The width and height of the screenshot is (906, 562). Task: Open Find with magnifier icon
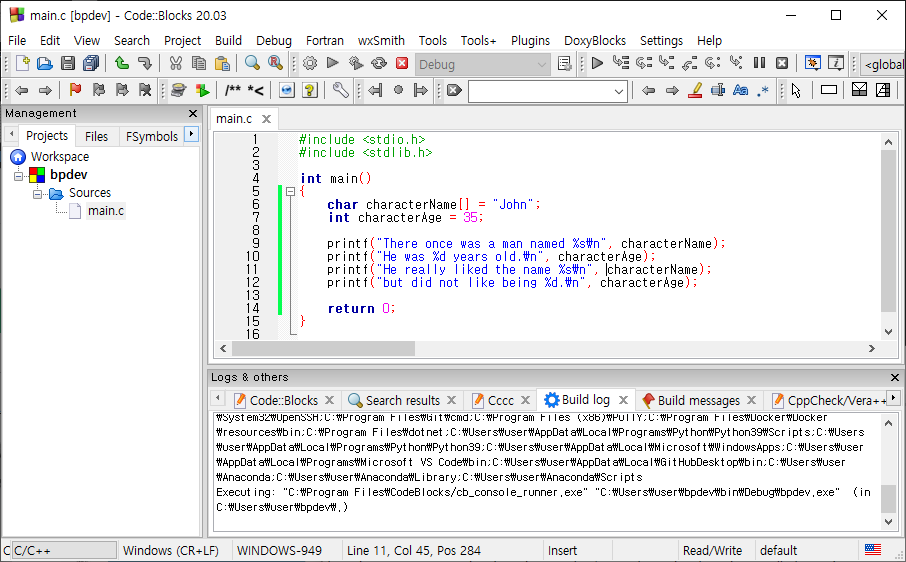pos(253,64)
